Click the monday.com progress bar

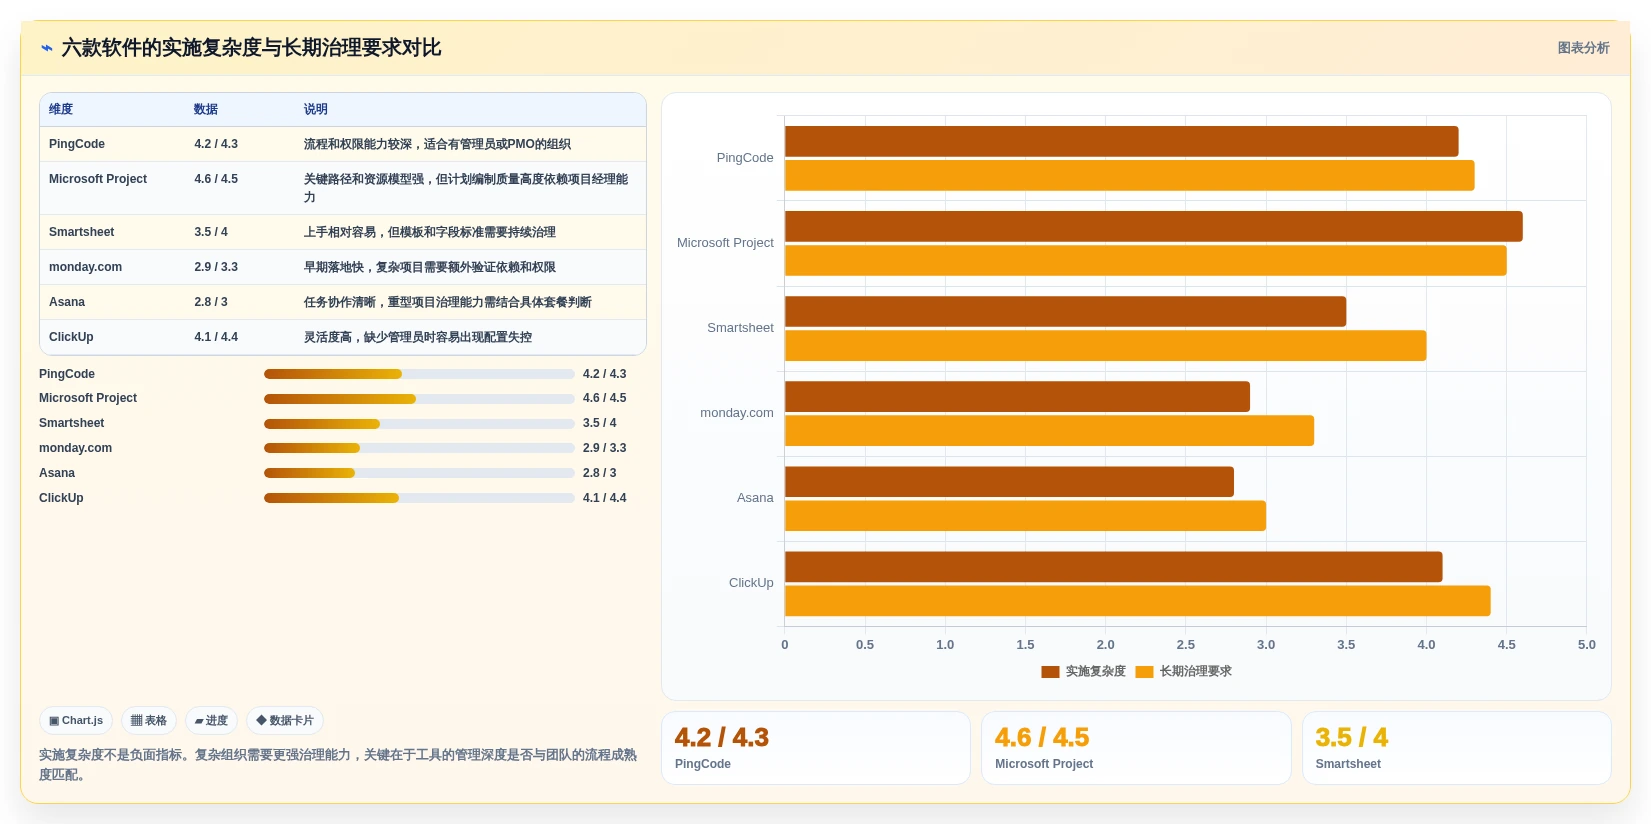pos(419,448)
